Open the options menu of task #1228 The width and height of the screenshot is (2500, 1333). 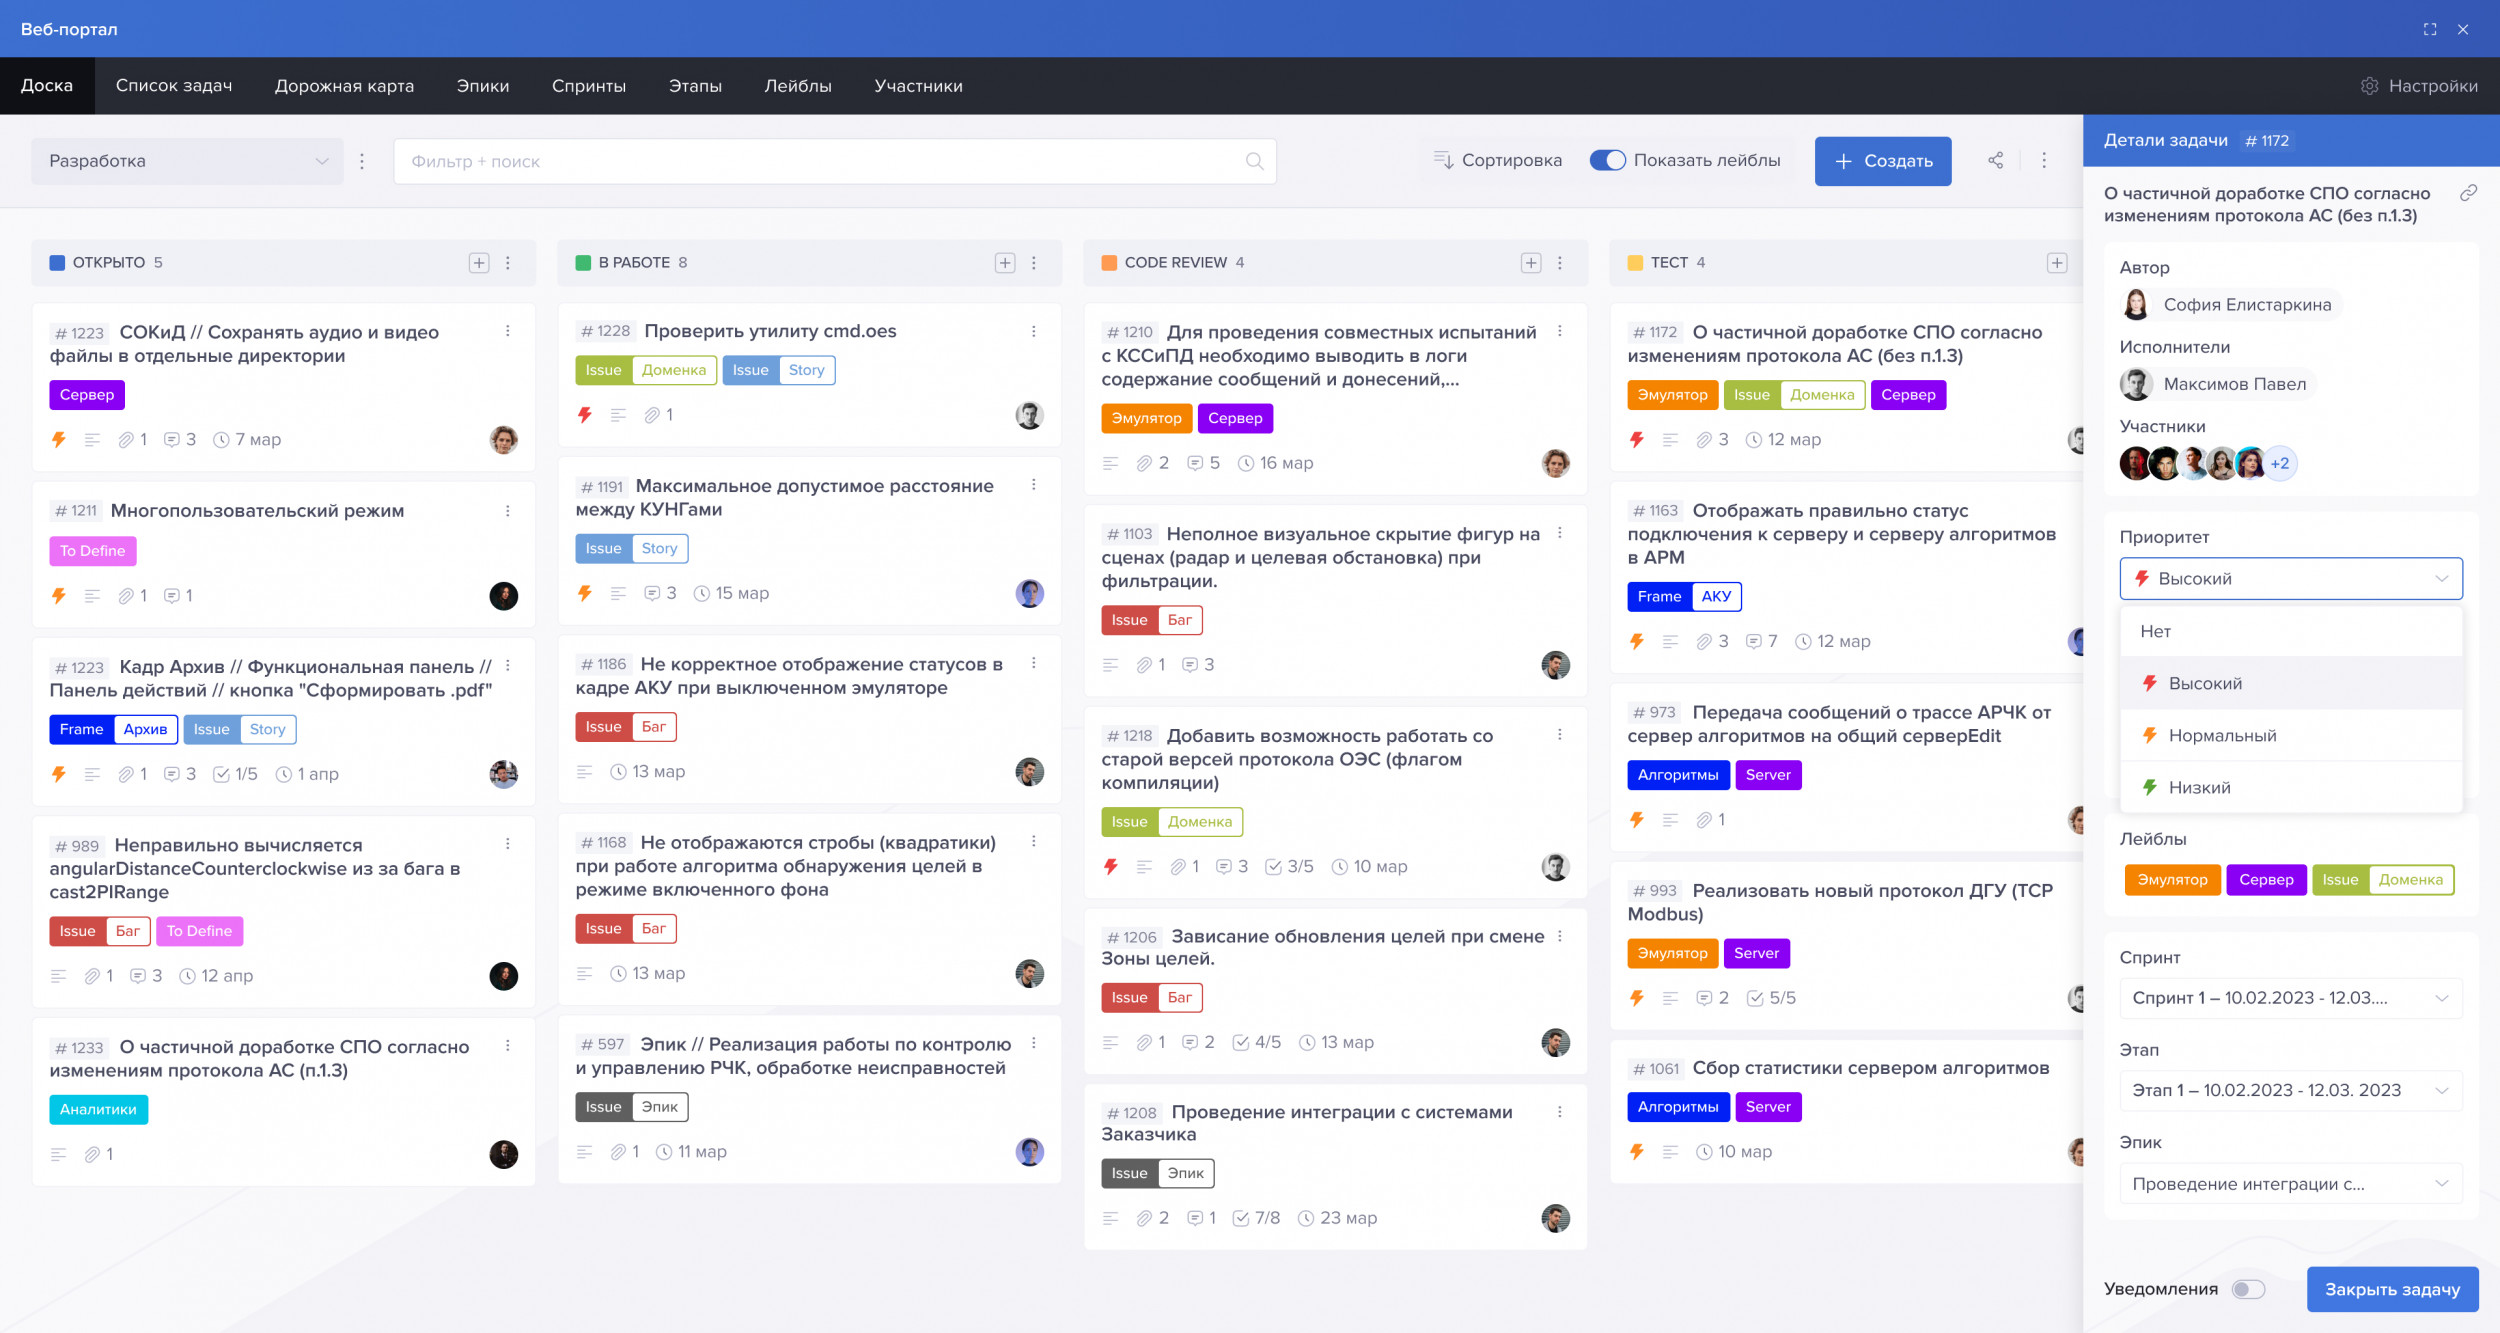pyautogui.click(x=1034, y=331)
